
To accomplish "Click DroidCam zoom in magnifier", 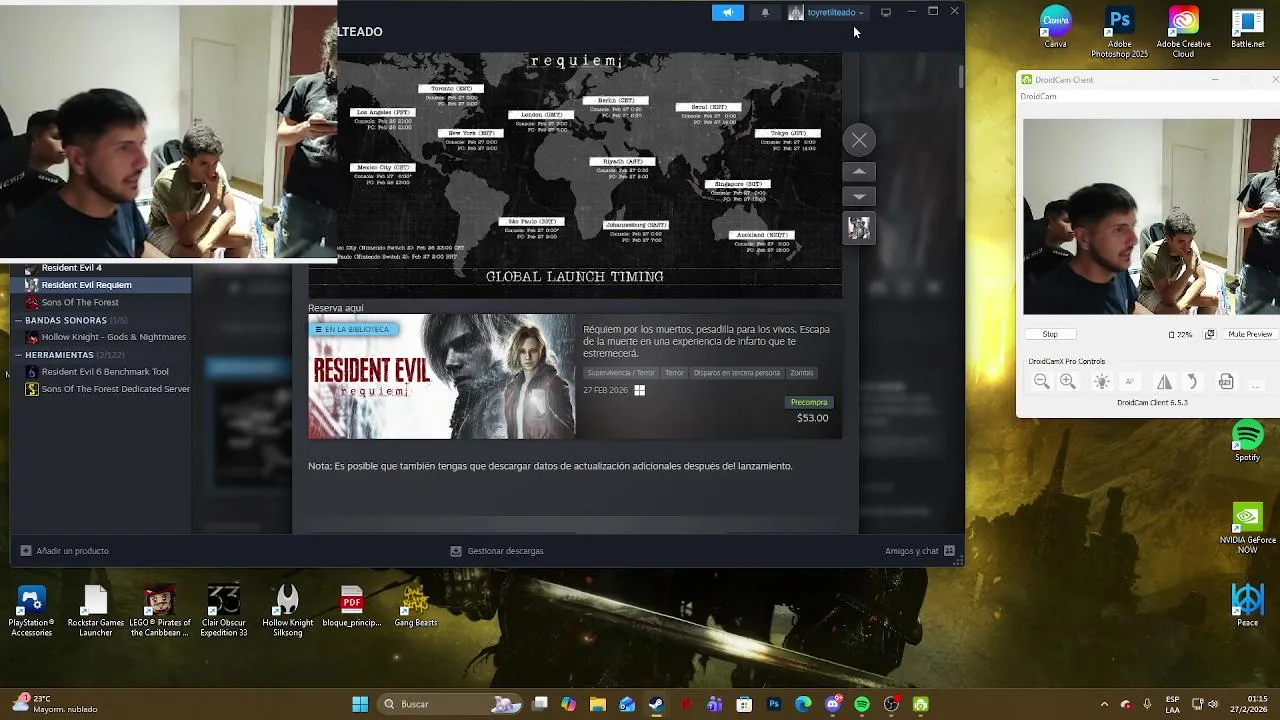I will coord(1068,382).
